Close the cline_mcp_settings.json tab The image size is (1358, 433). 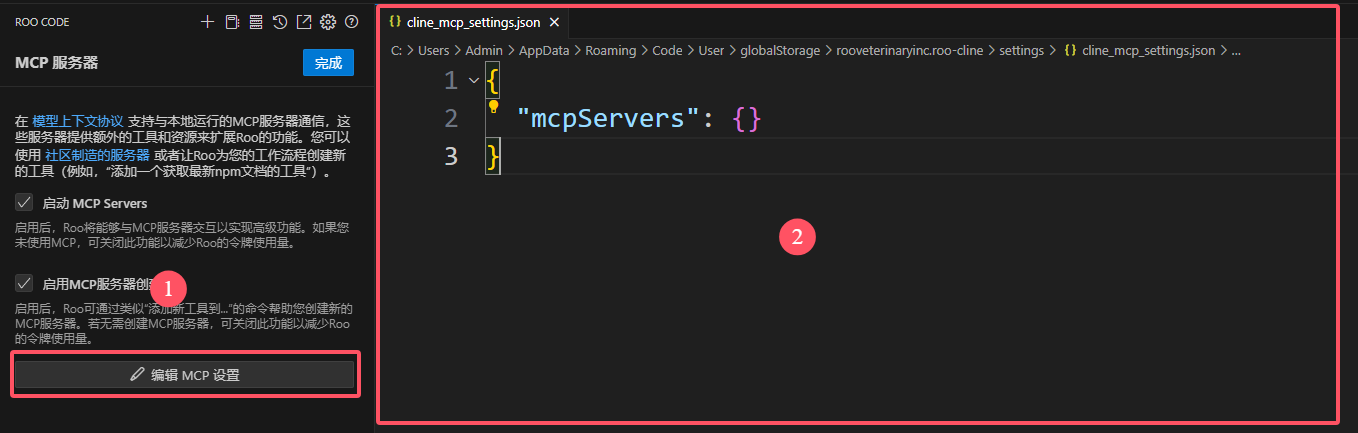pos(554,22)
